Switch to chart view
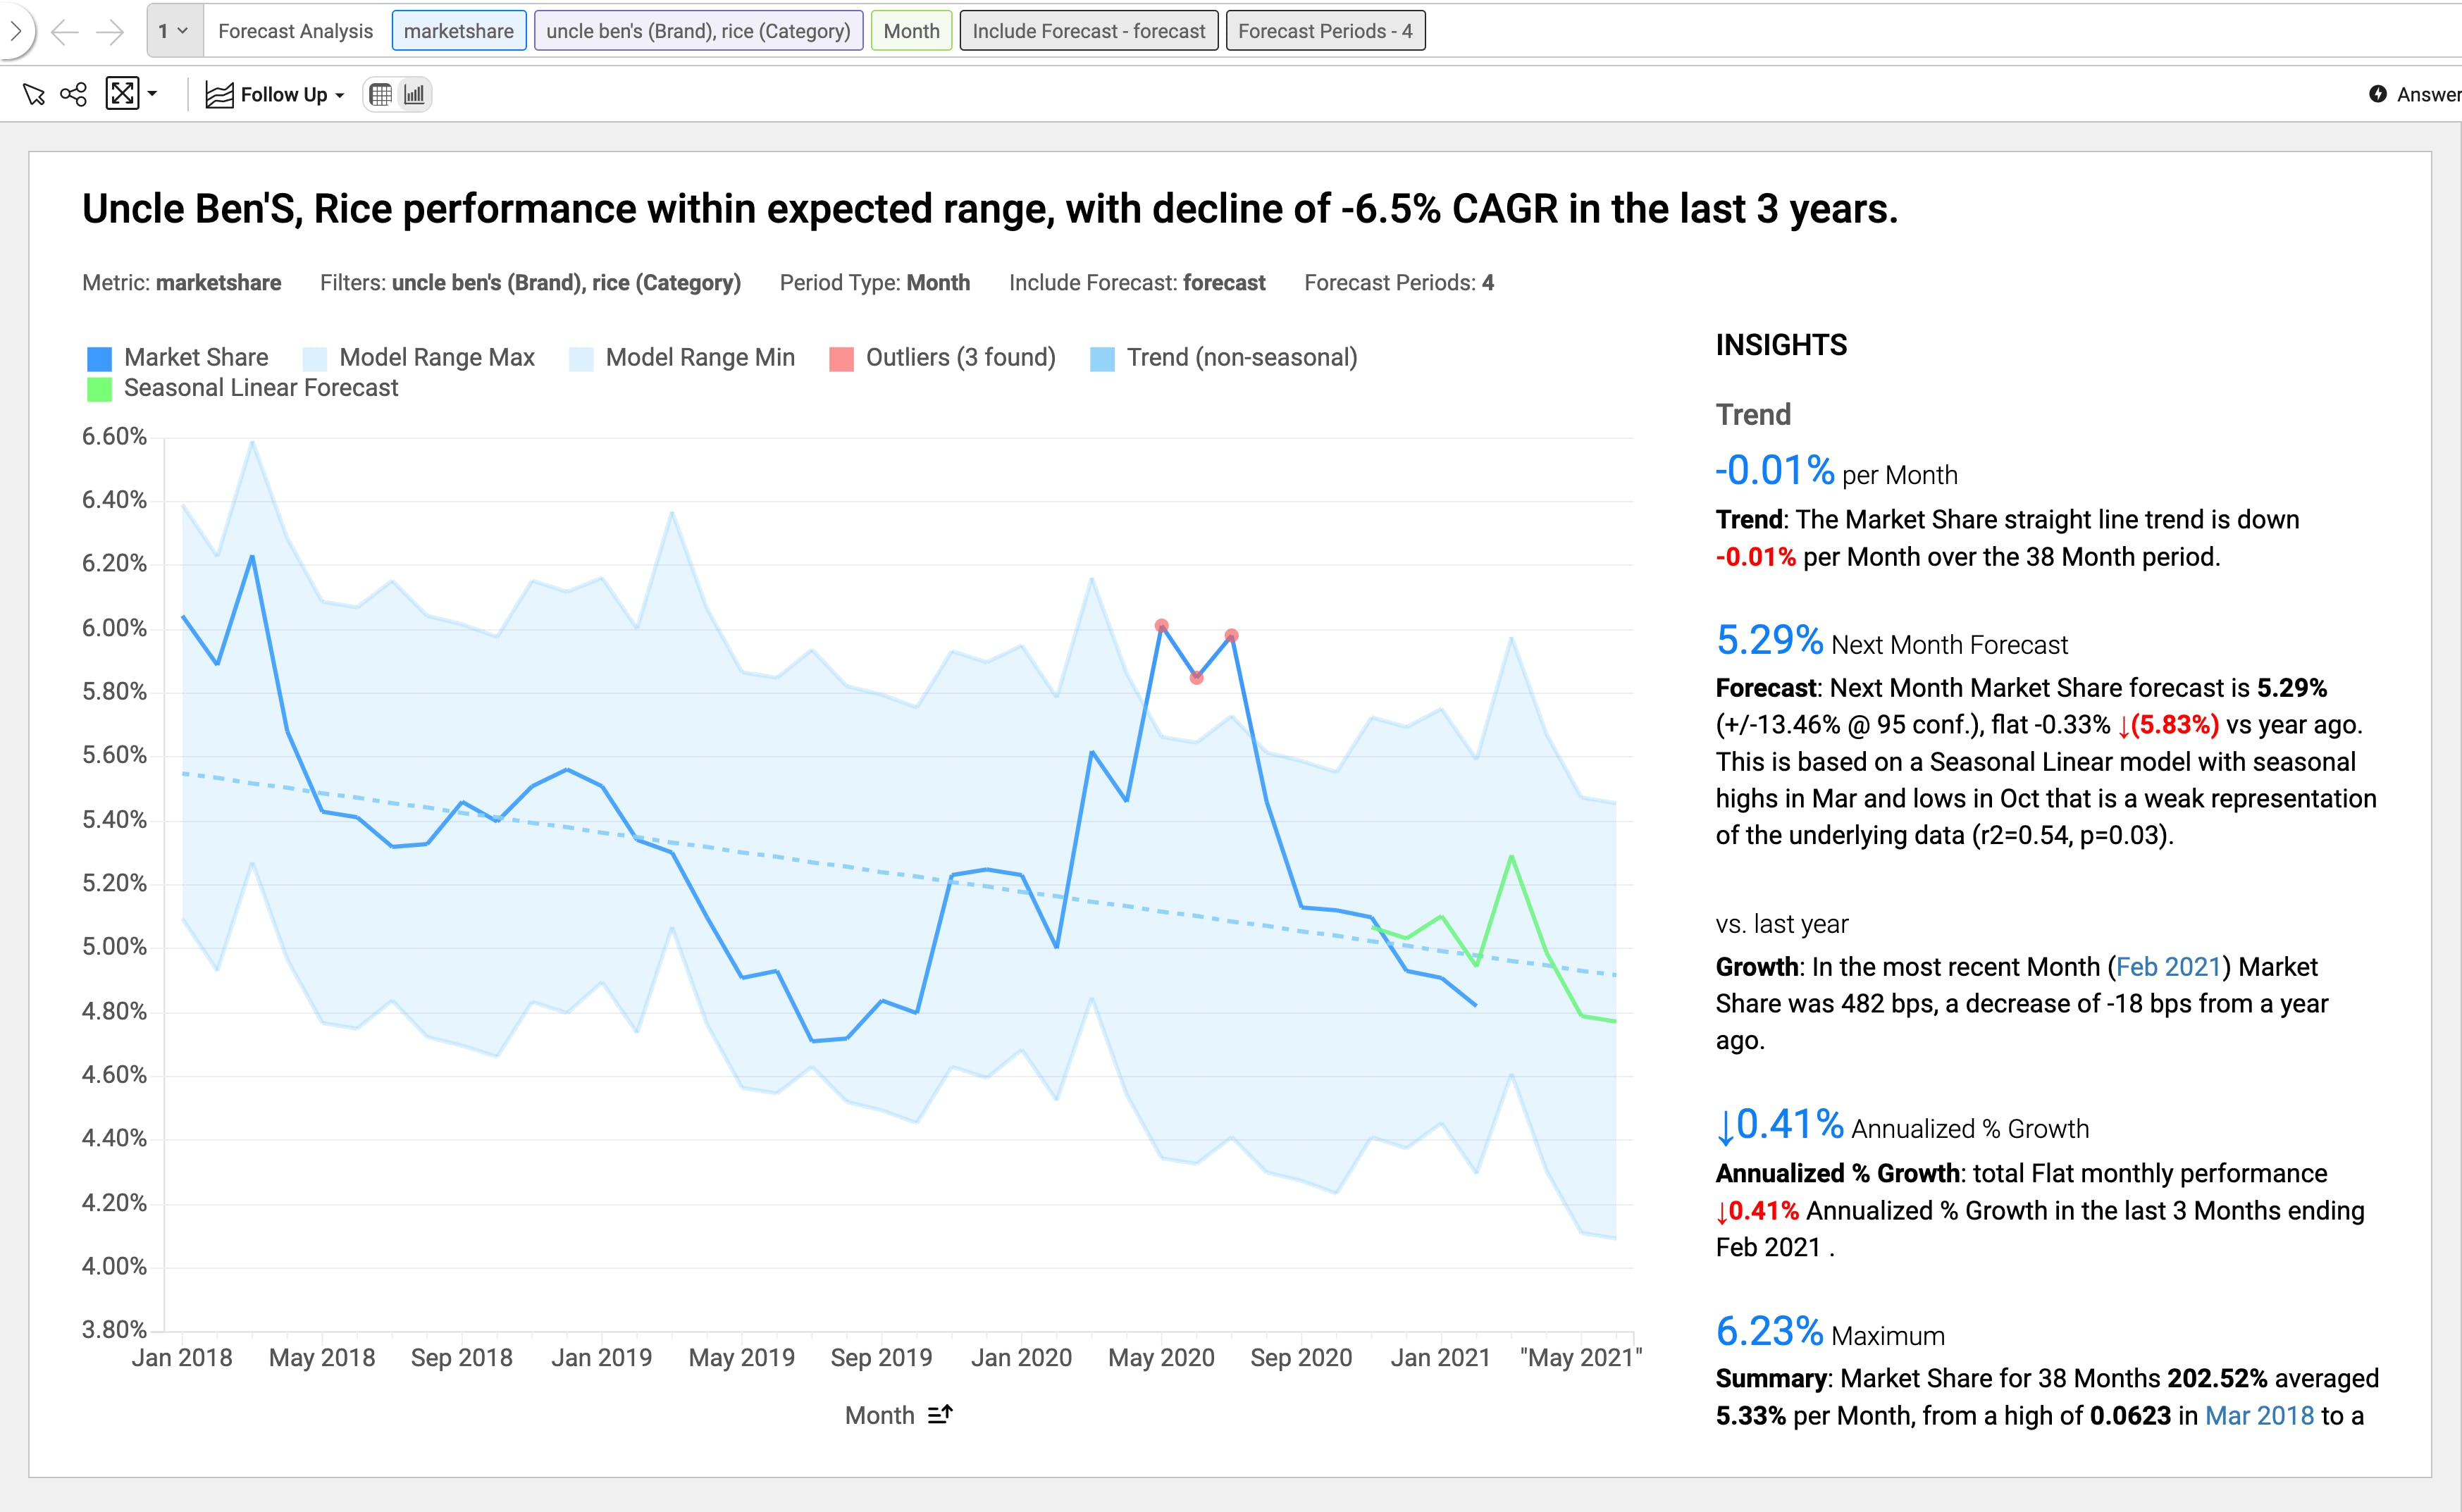The height and width of the screenshot is (1512, 2462). pos(414,95)
